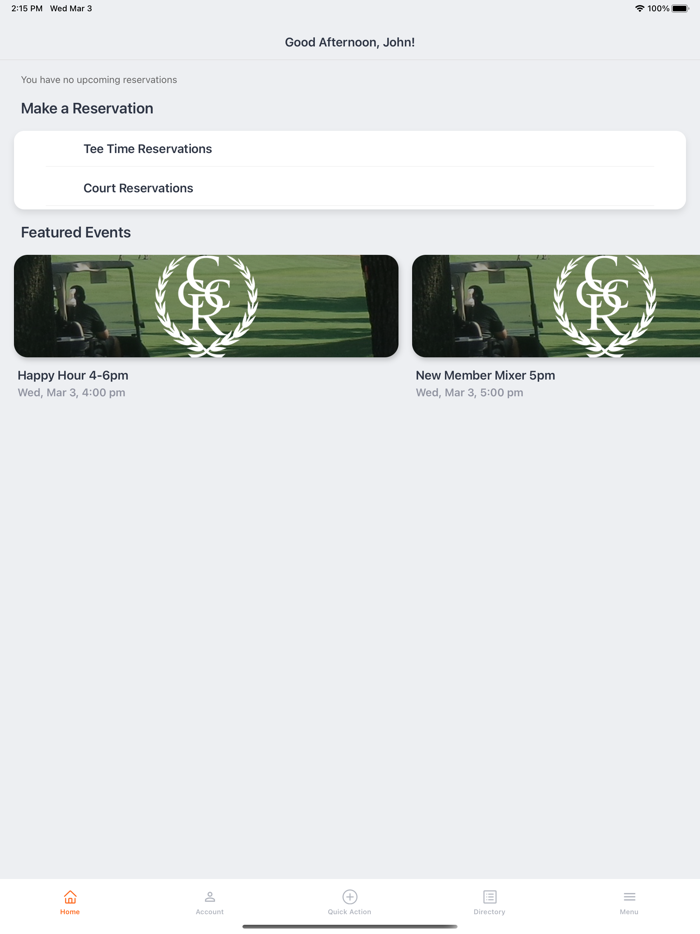The height and width of the screenshot is (934, 700).
Task: Select the New Member Mixer 5pm title
Action: click(x=486, y=375)
